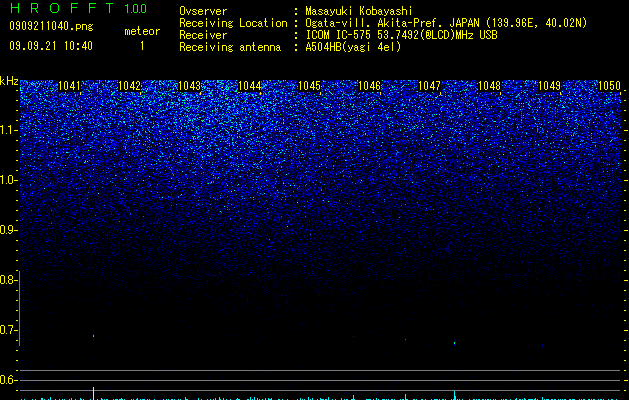This screenshot has width=629, height=400.
Task: Click the bright meteor echo dot near 0.7 kHz
Action: (93, 335)
